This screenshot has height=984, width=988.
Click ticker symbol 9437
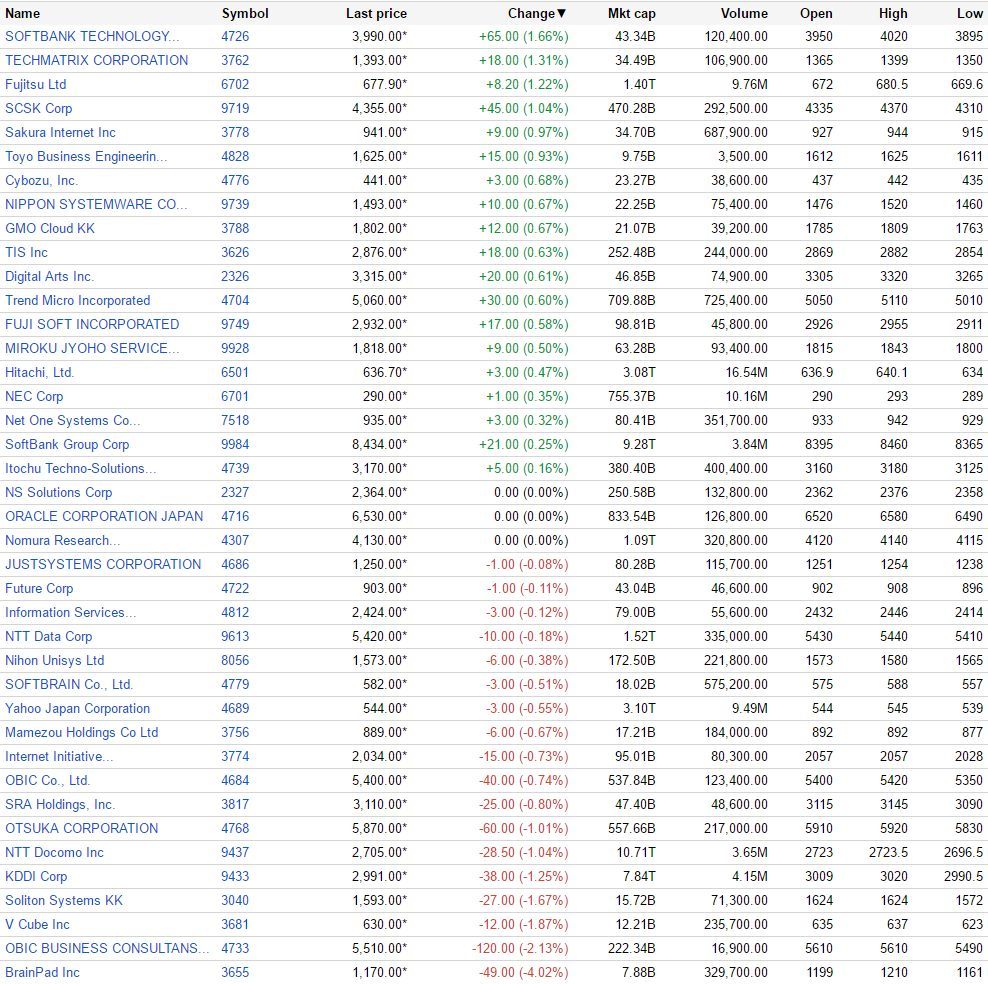235,852
